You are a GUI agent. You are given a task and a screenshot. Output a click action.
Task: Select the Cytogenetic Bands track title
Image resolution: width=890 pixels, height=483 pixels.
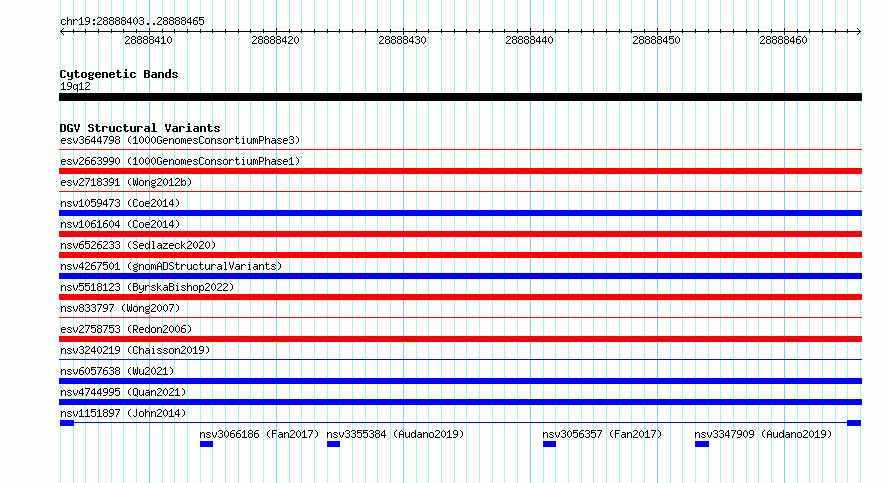119,74
